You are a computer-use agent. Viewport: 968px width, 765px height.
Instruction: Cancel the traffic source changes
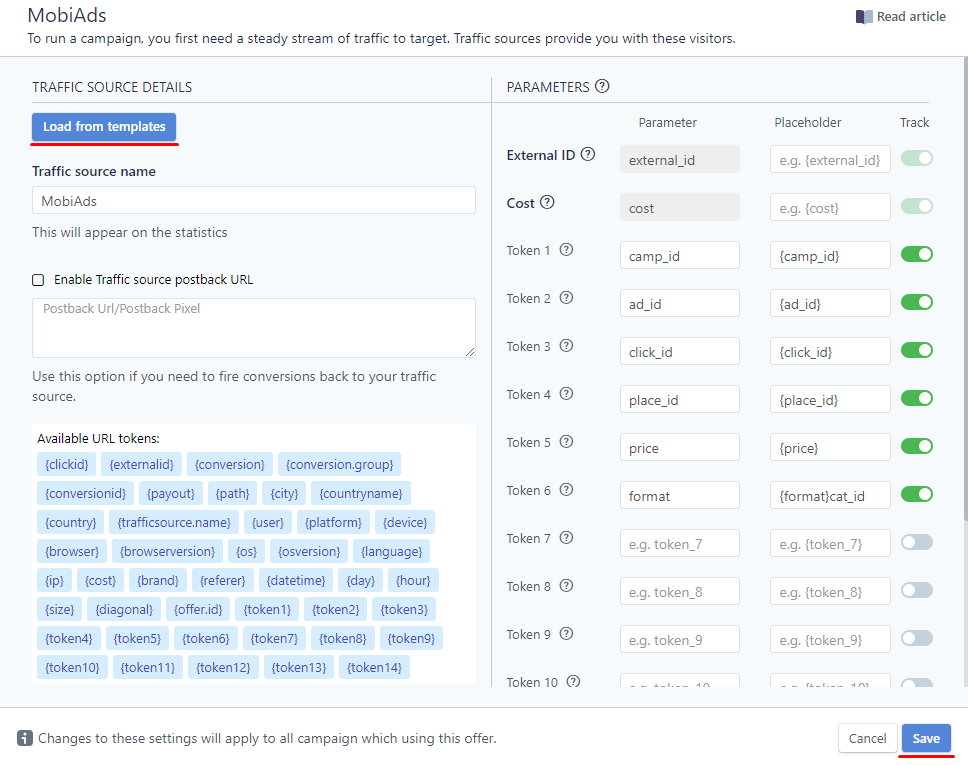coord(867,738)
